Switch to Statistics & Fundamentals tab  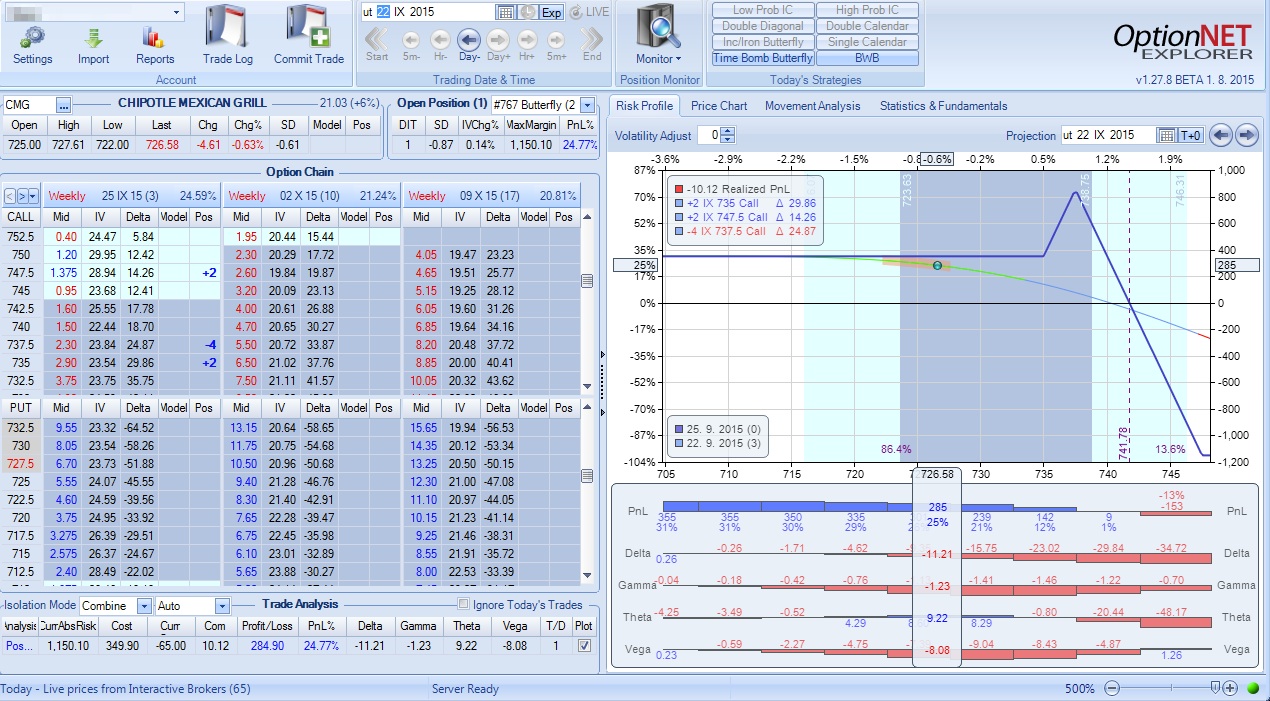pos(943,106)
